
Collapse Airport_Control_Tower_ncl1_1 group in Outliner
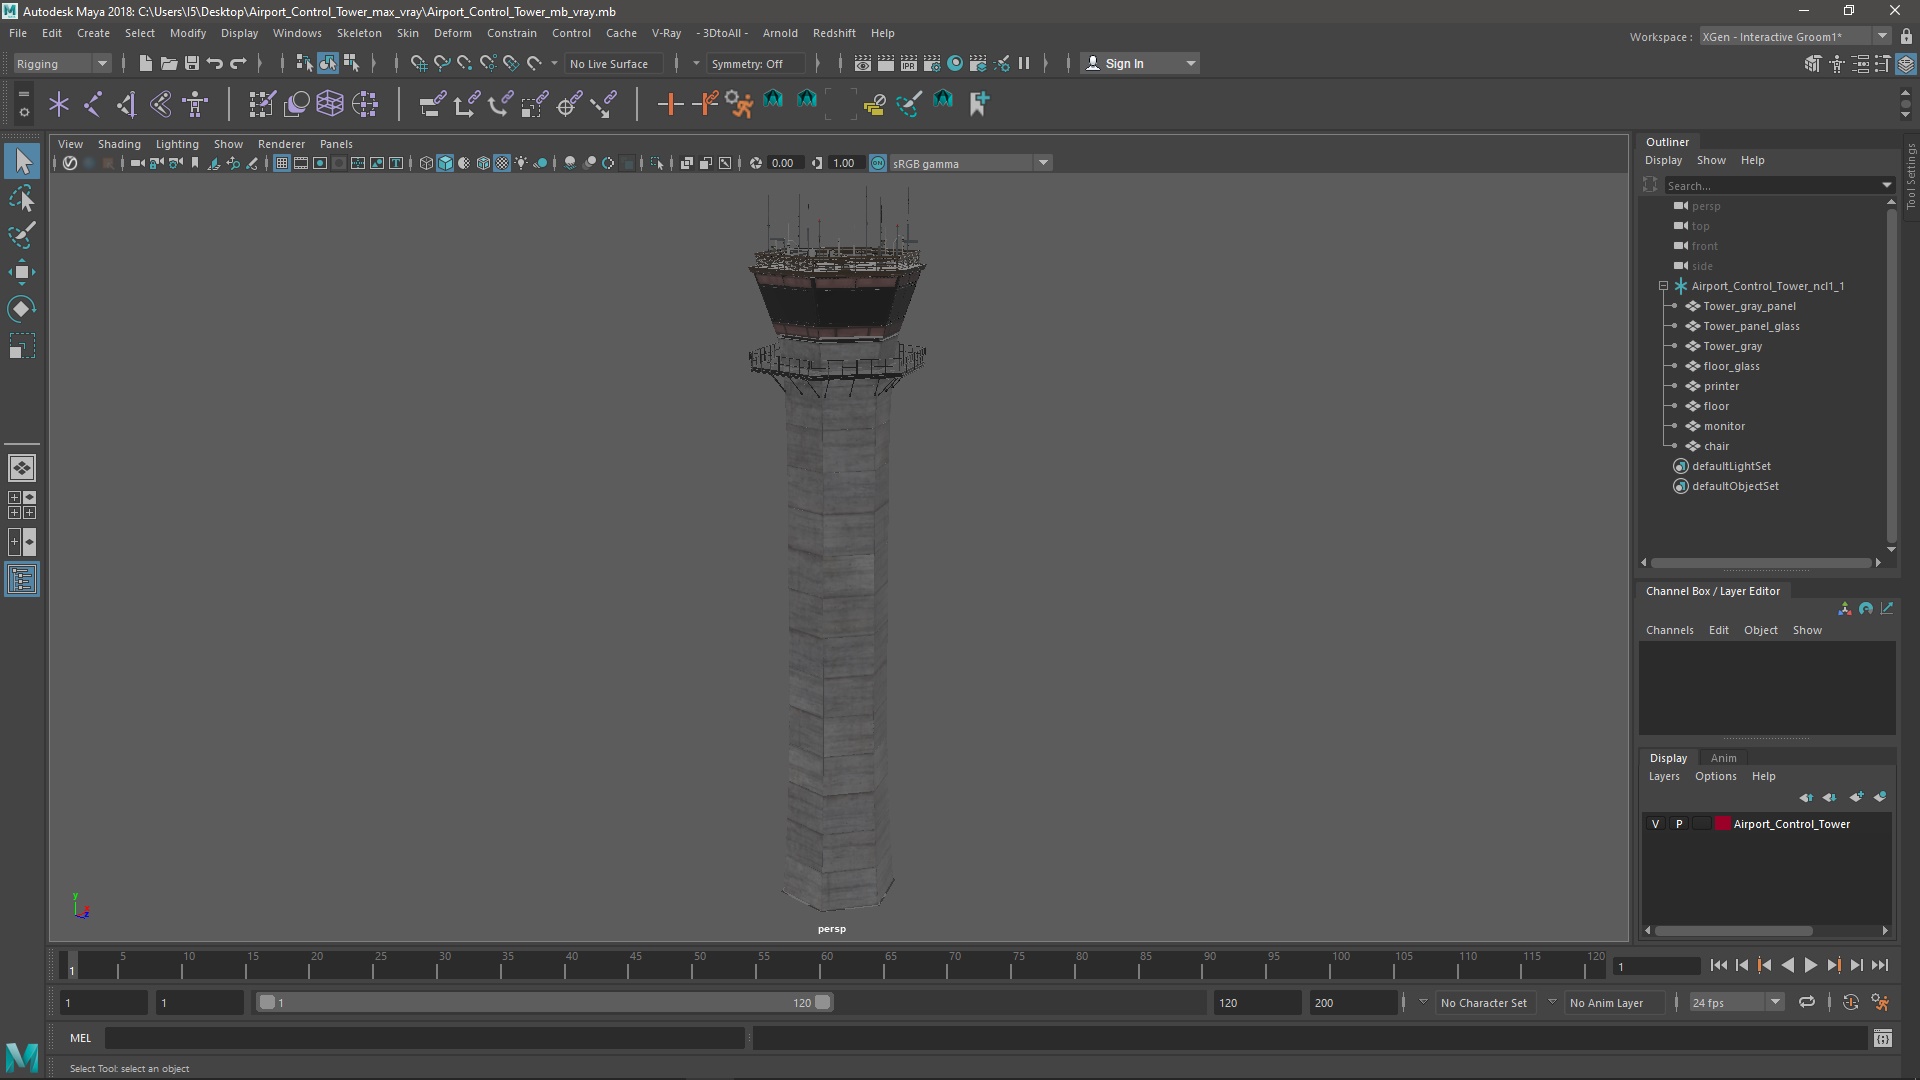pos(1664,286)
